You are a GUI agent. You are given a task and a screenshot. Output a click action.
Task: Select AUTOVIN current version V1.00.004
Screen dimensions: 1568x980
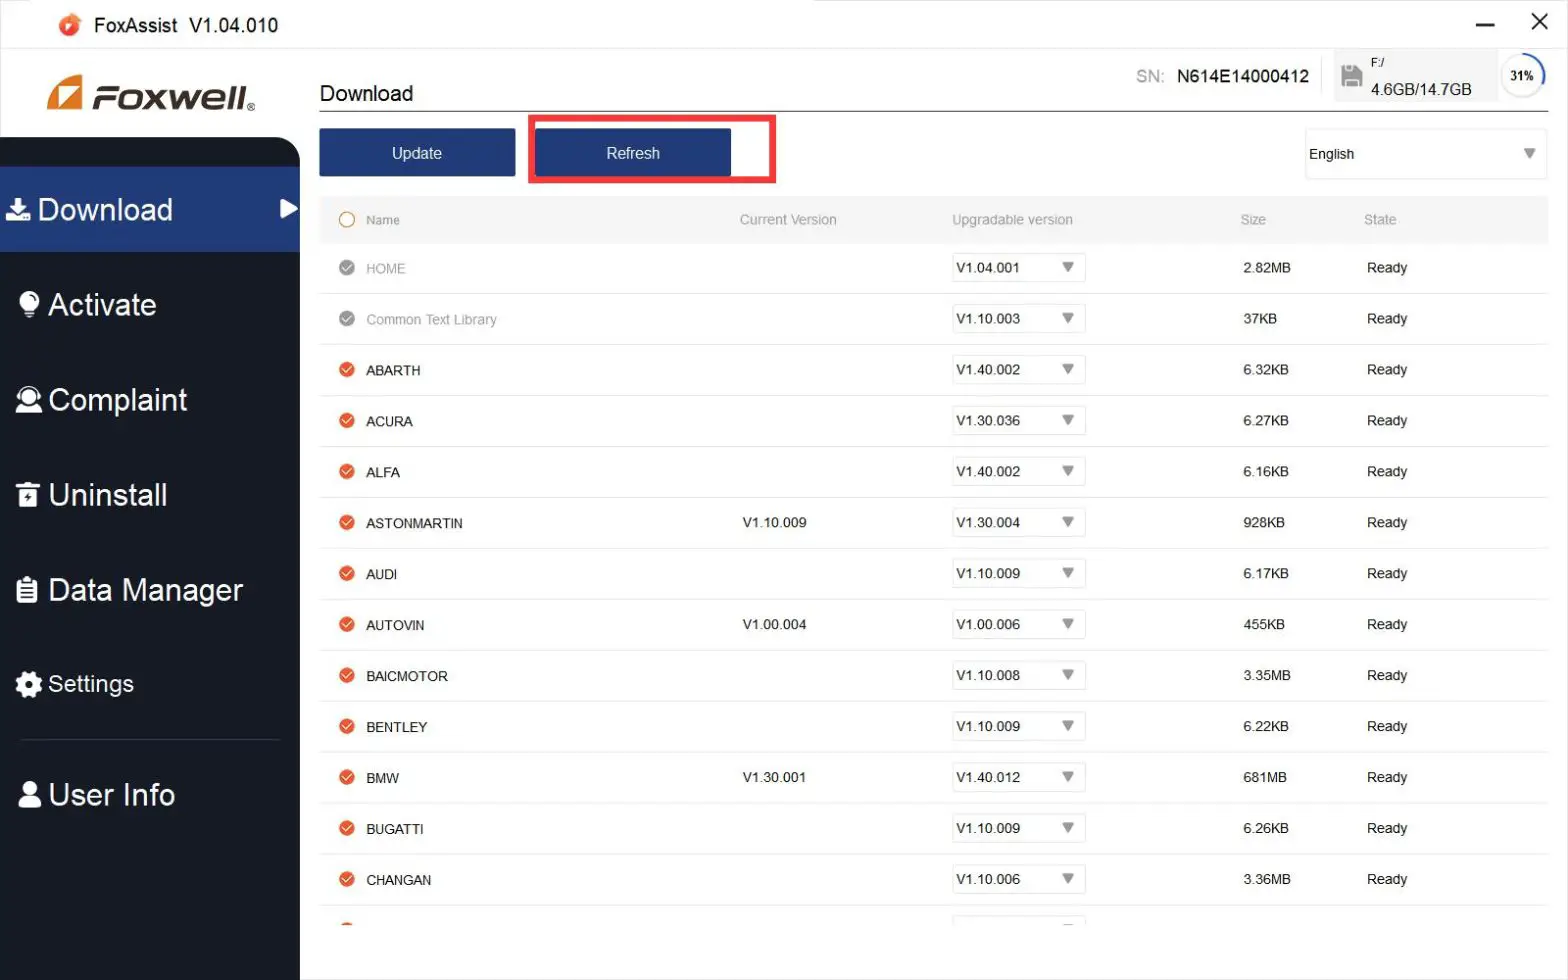tap(774, 624)
